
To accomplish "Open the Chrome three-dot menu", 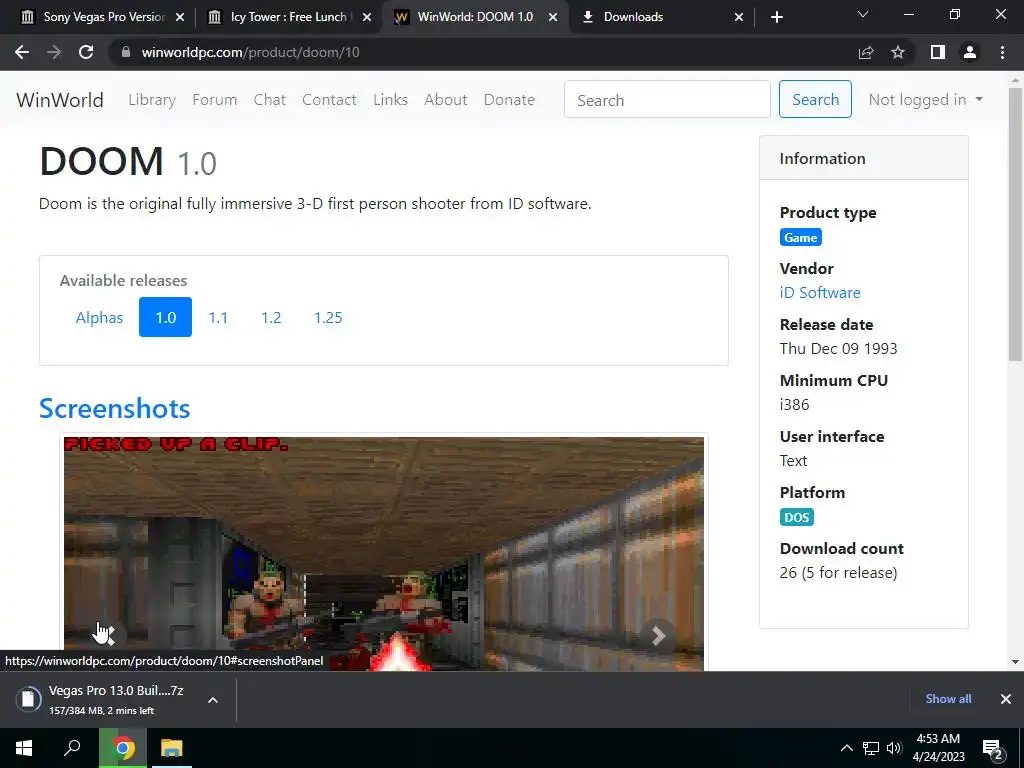I will pos(1002,52).
